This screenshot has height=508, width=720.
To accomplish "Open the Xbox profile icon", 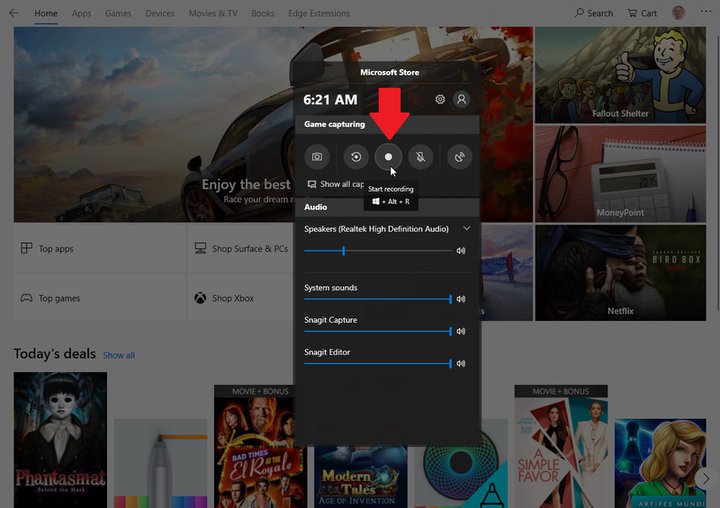I will [461, 99].
